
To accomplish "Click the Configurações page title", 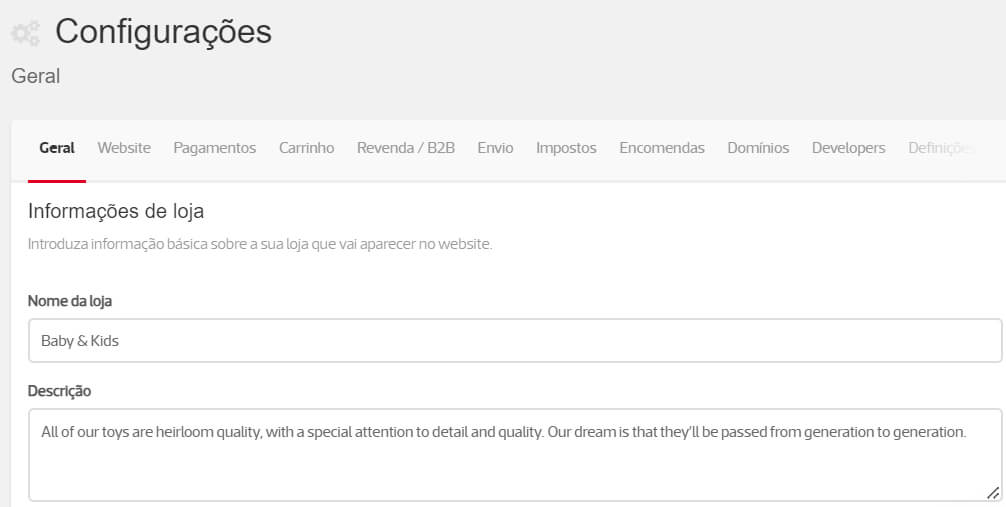I will coord(163,31).
